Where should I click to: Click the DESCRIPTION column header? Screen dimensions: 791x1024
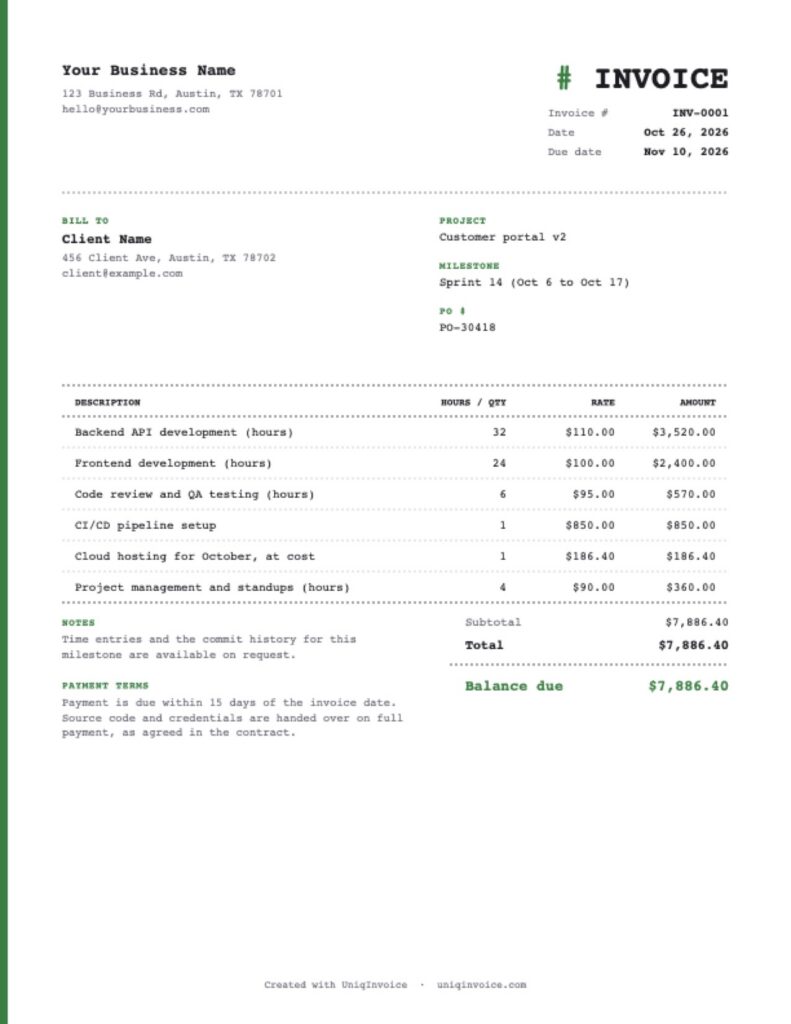pos(107,402)
